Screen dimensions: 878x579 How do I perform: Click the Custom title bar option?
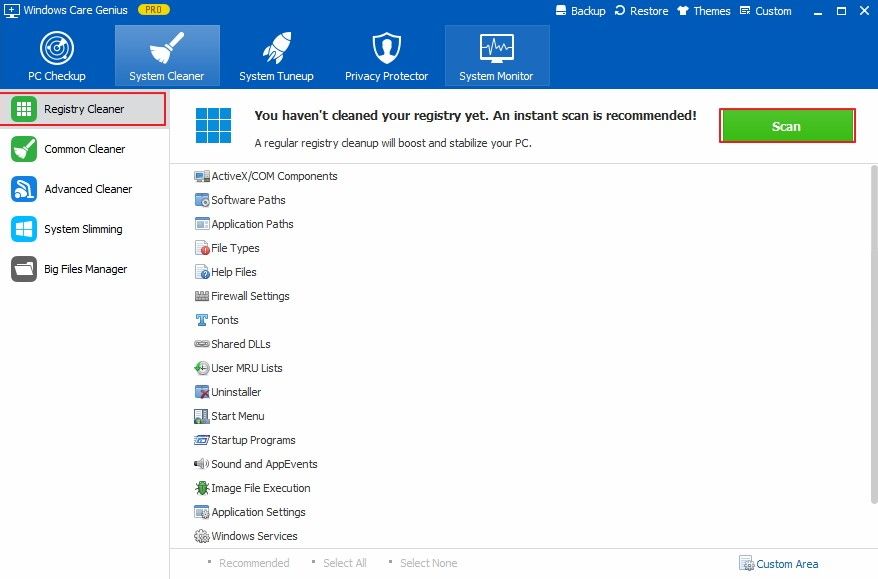765,11
